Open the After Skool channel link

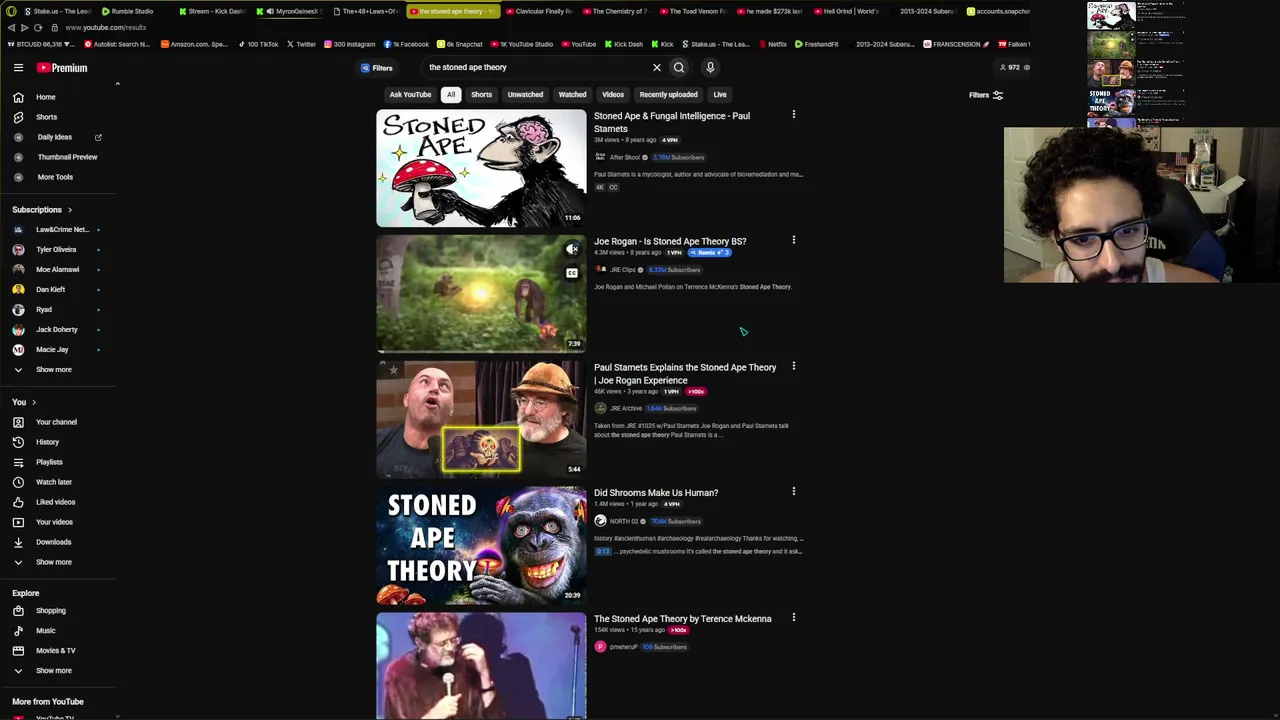pos(624,158)
